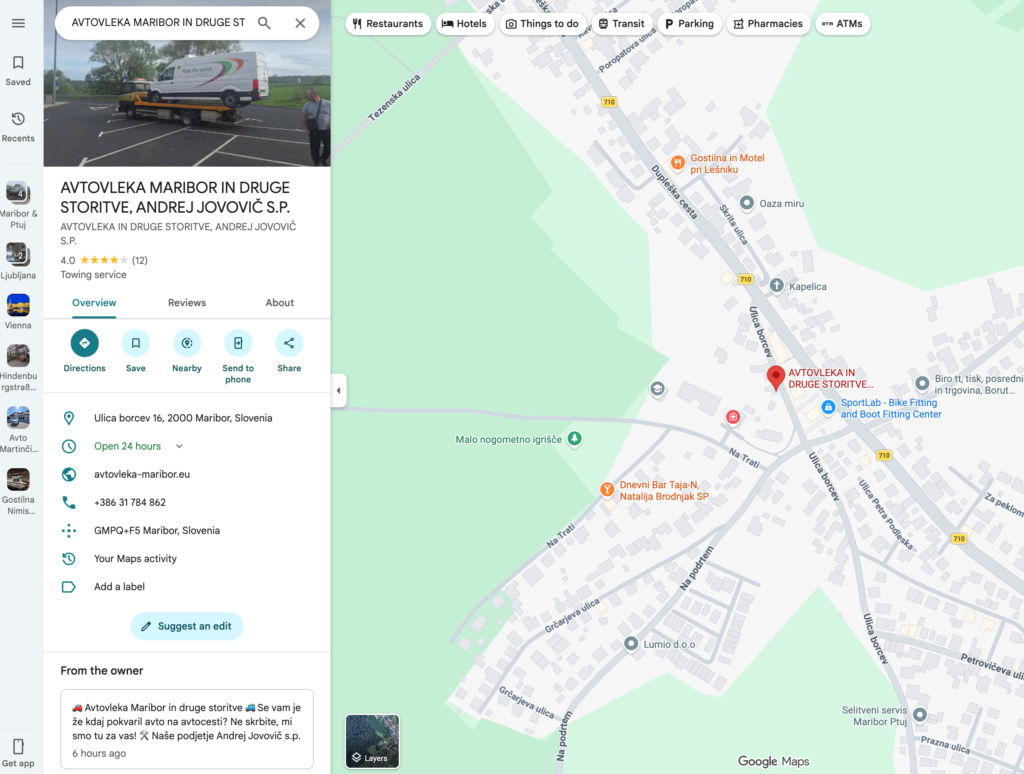Click the phone handset icon
1024x774 pixels.
point(69,502)
